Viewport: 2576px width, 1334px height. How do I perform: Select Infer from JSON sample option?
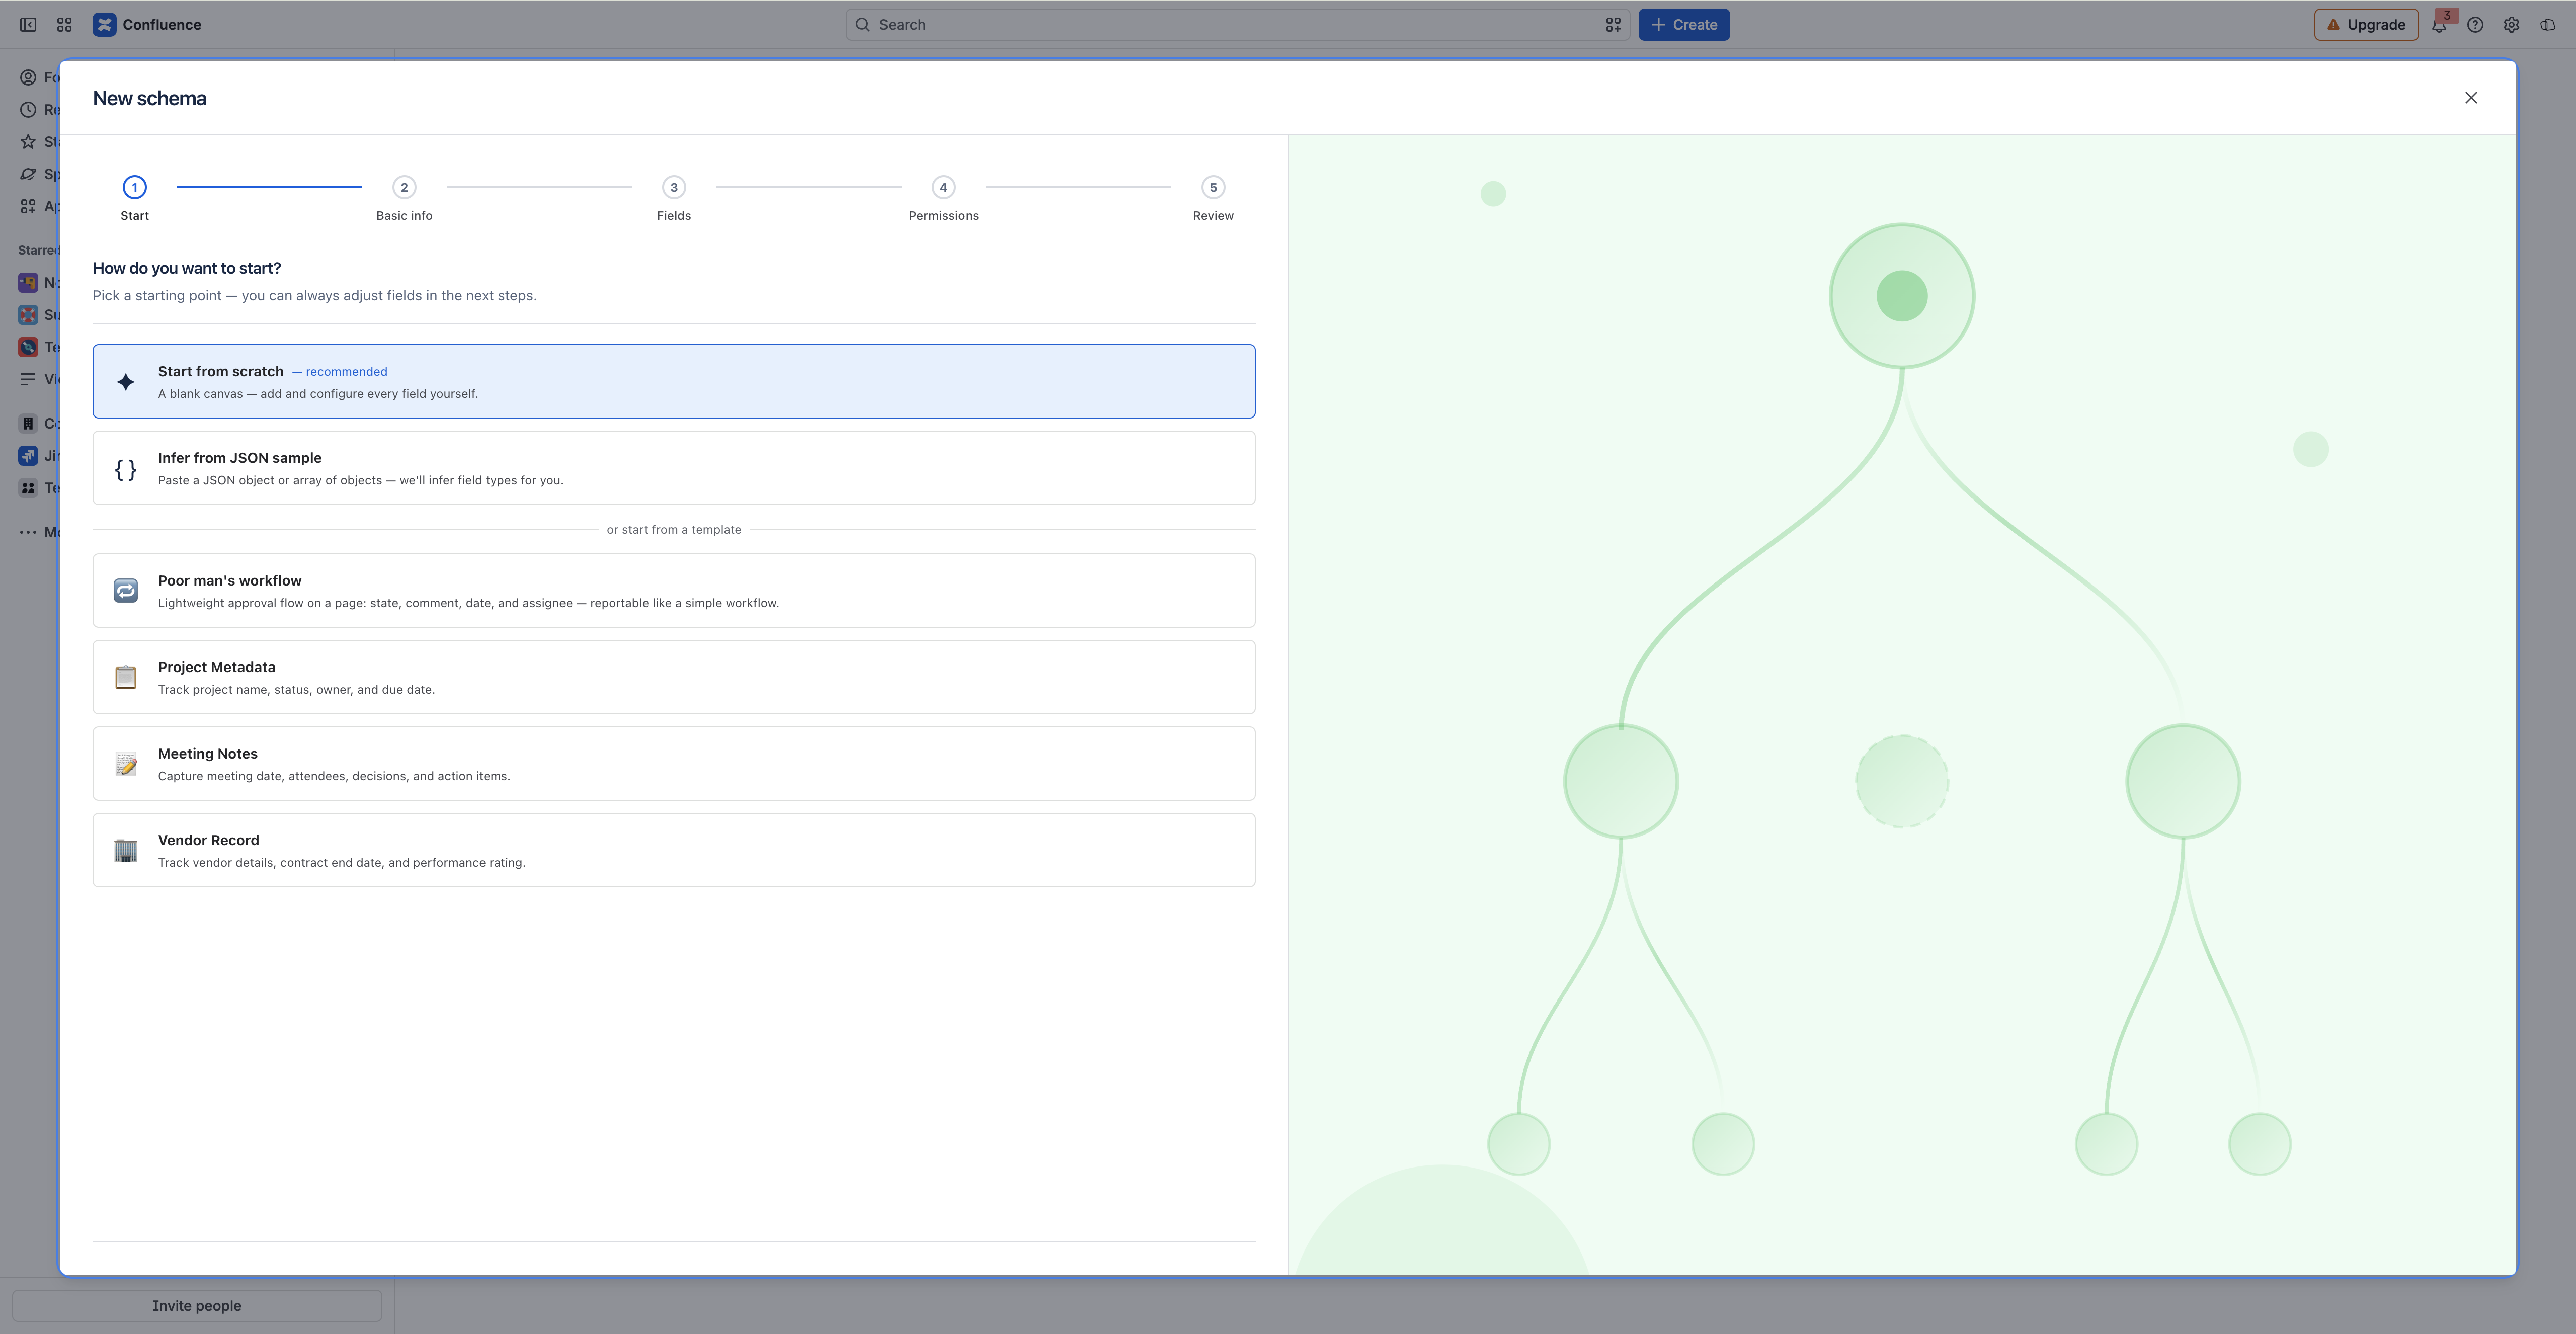pyautogui.click(x=674, y=468)
